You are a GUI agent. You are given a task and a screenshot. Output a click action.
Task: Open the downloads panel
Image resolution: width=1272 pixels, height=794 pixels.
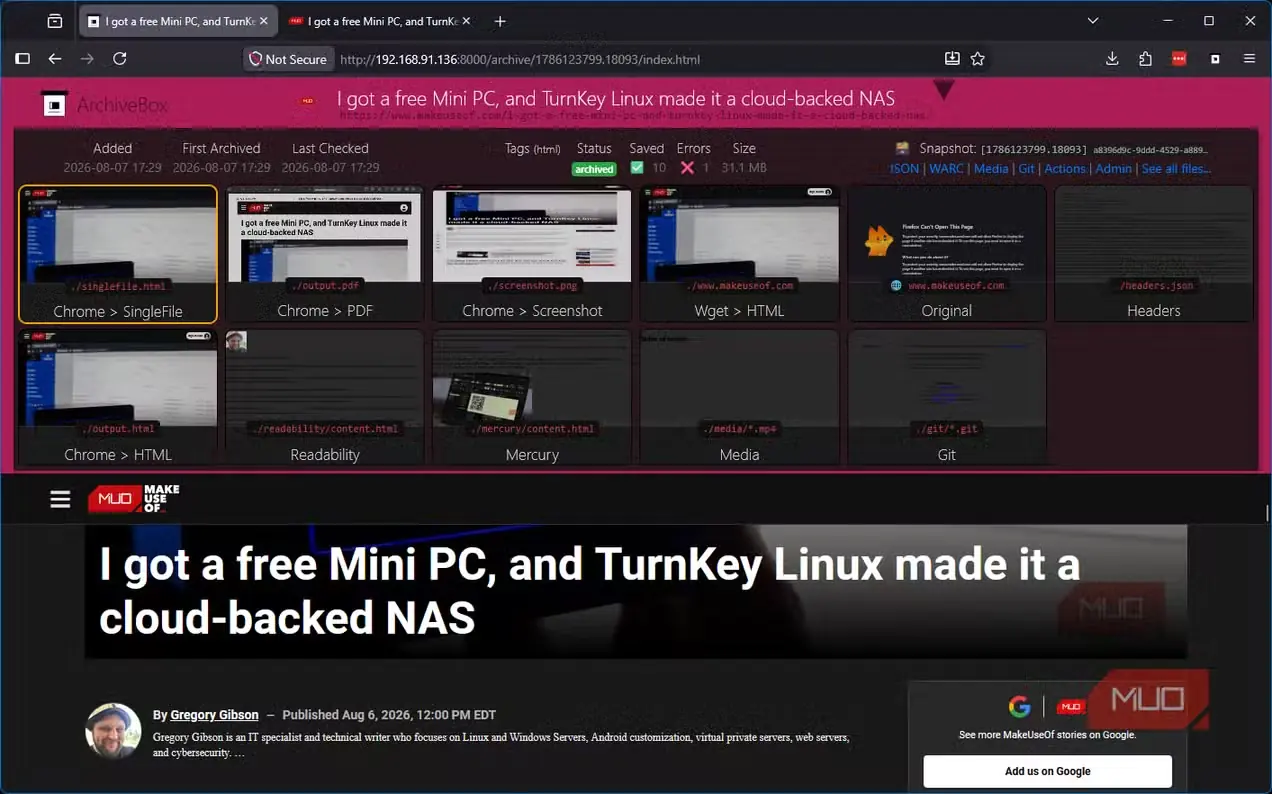pos(1112,59)
